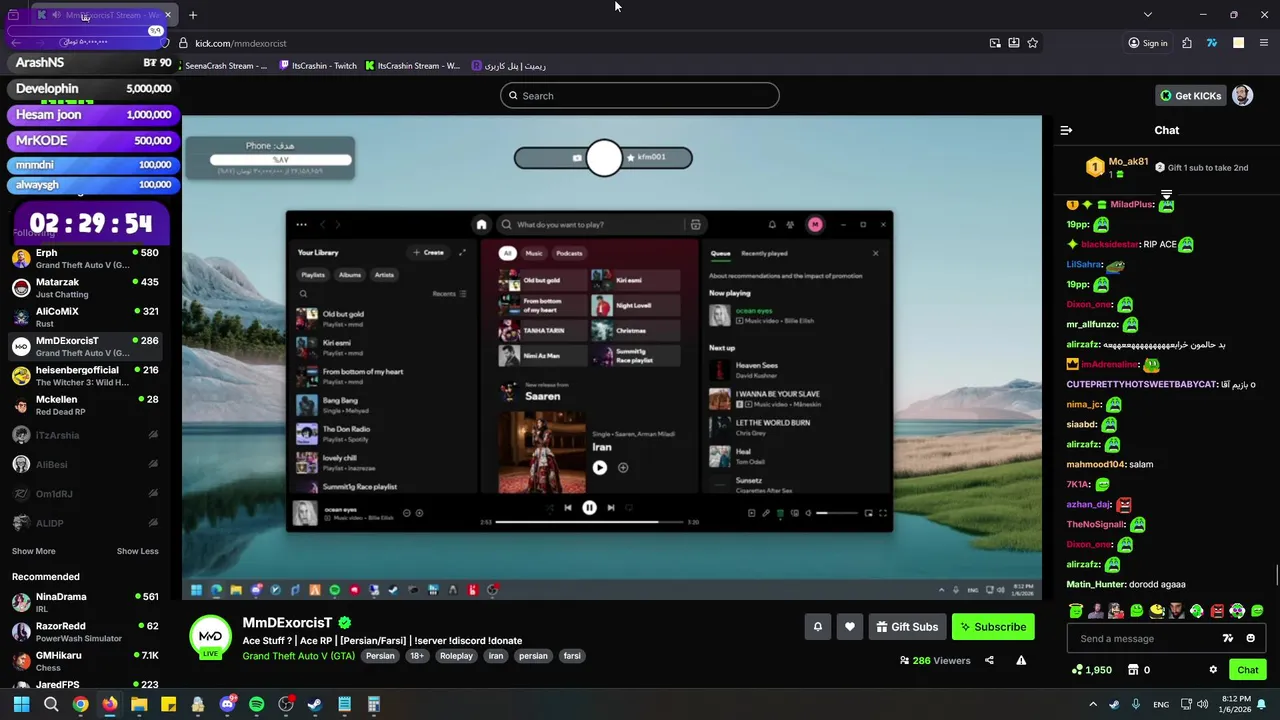
Task: Open the Firefox extensions puzzle icon
Action: (x=1186, y=43)
